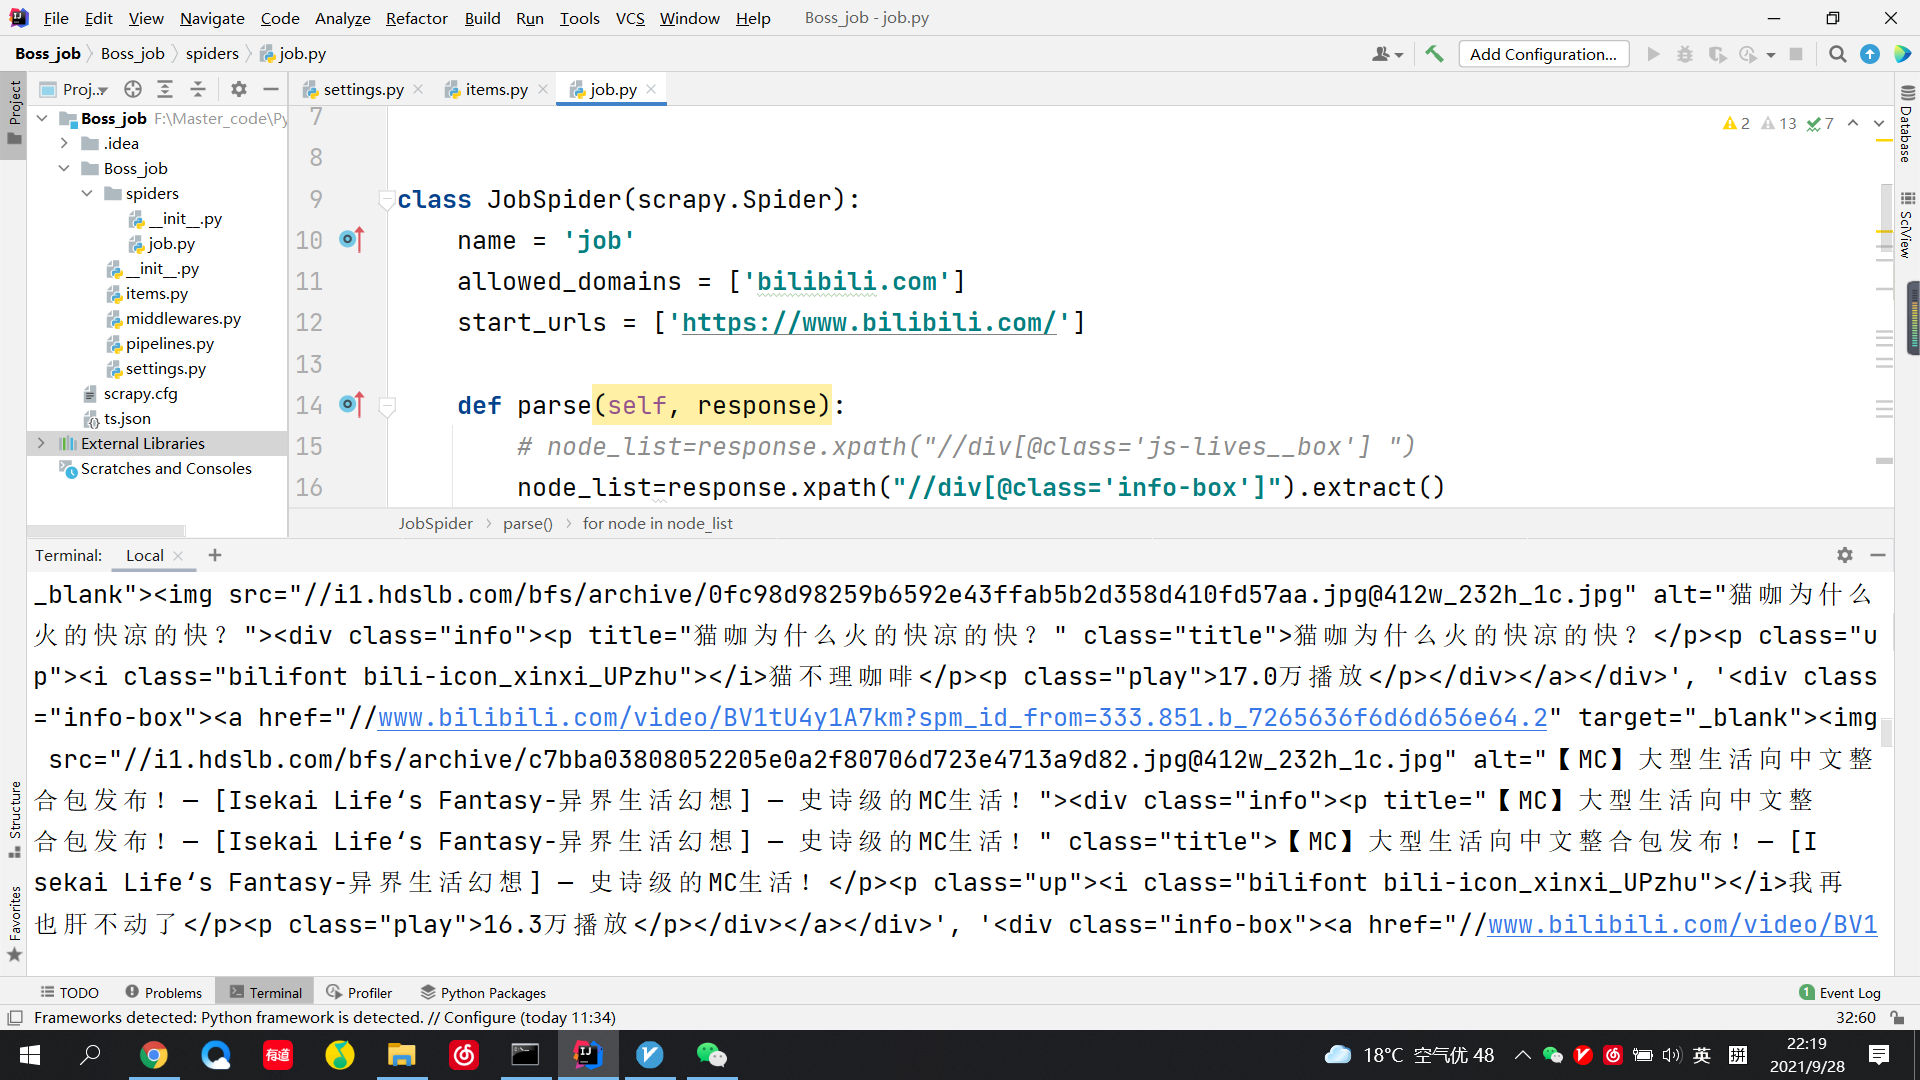Switch to the settings.py editor tab
Viewport: 1920px width, 1080px height.
[363, 89]
